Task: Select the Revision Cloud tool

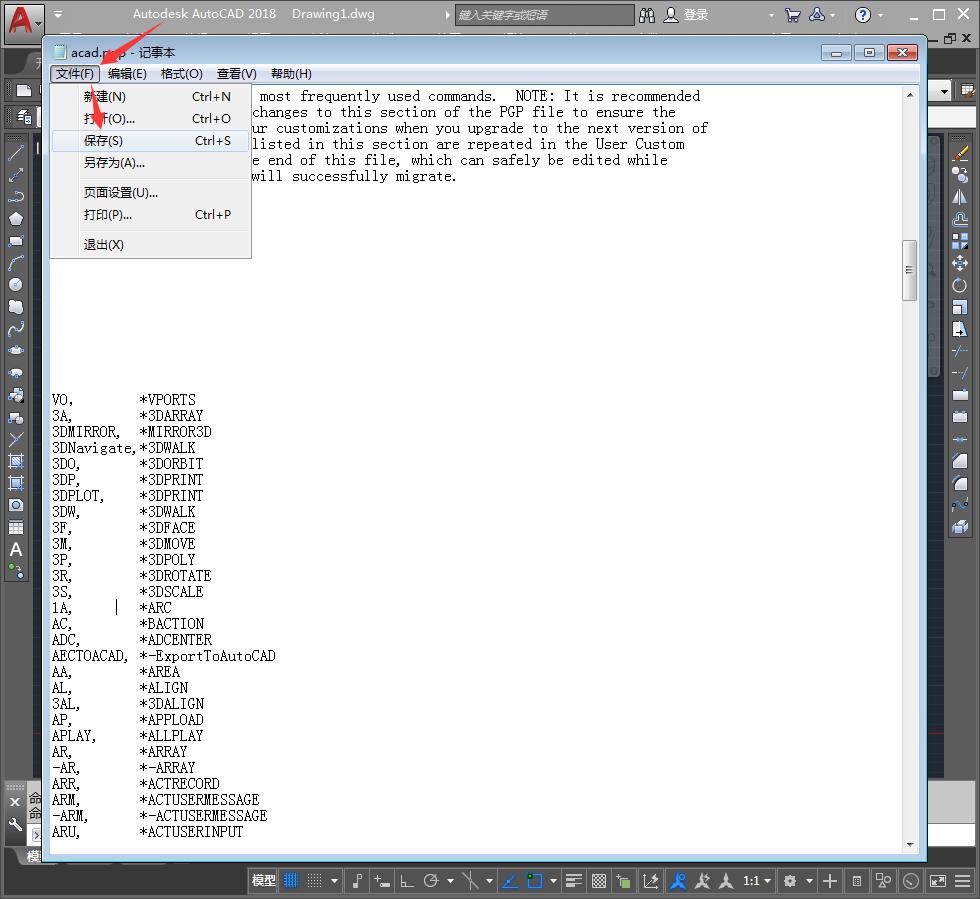Action: [x=16, y=306]
